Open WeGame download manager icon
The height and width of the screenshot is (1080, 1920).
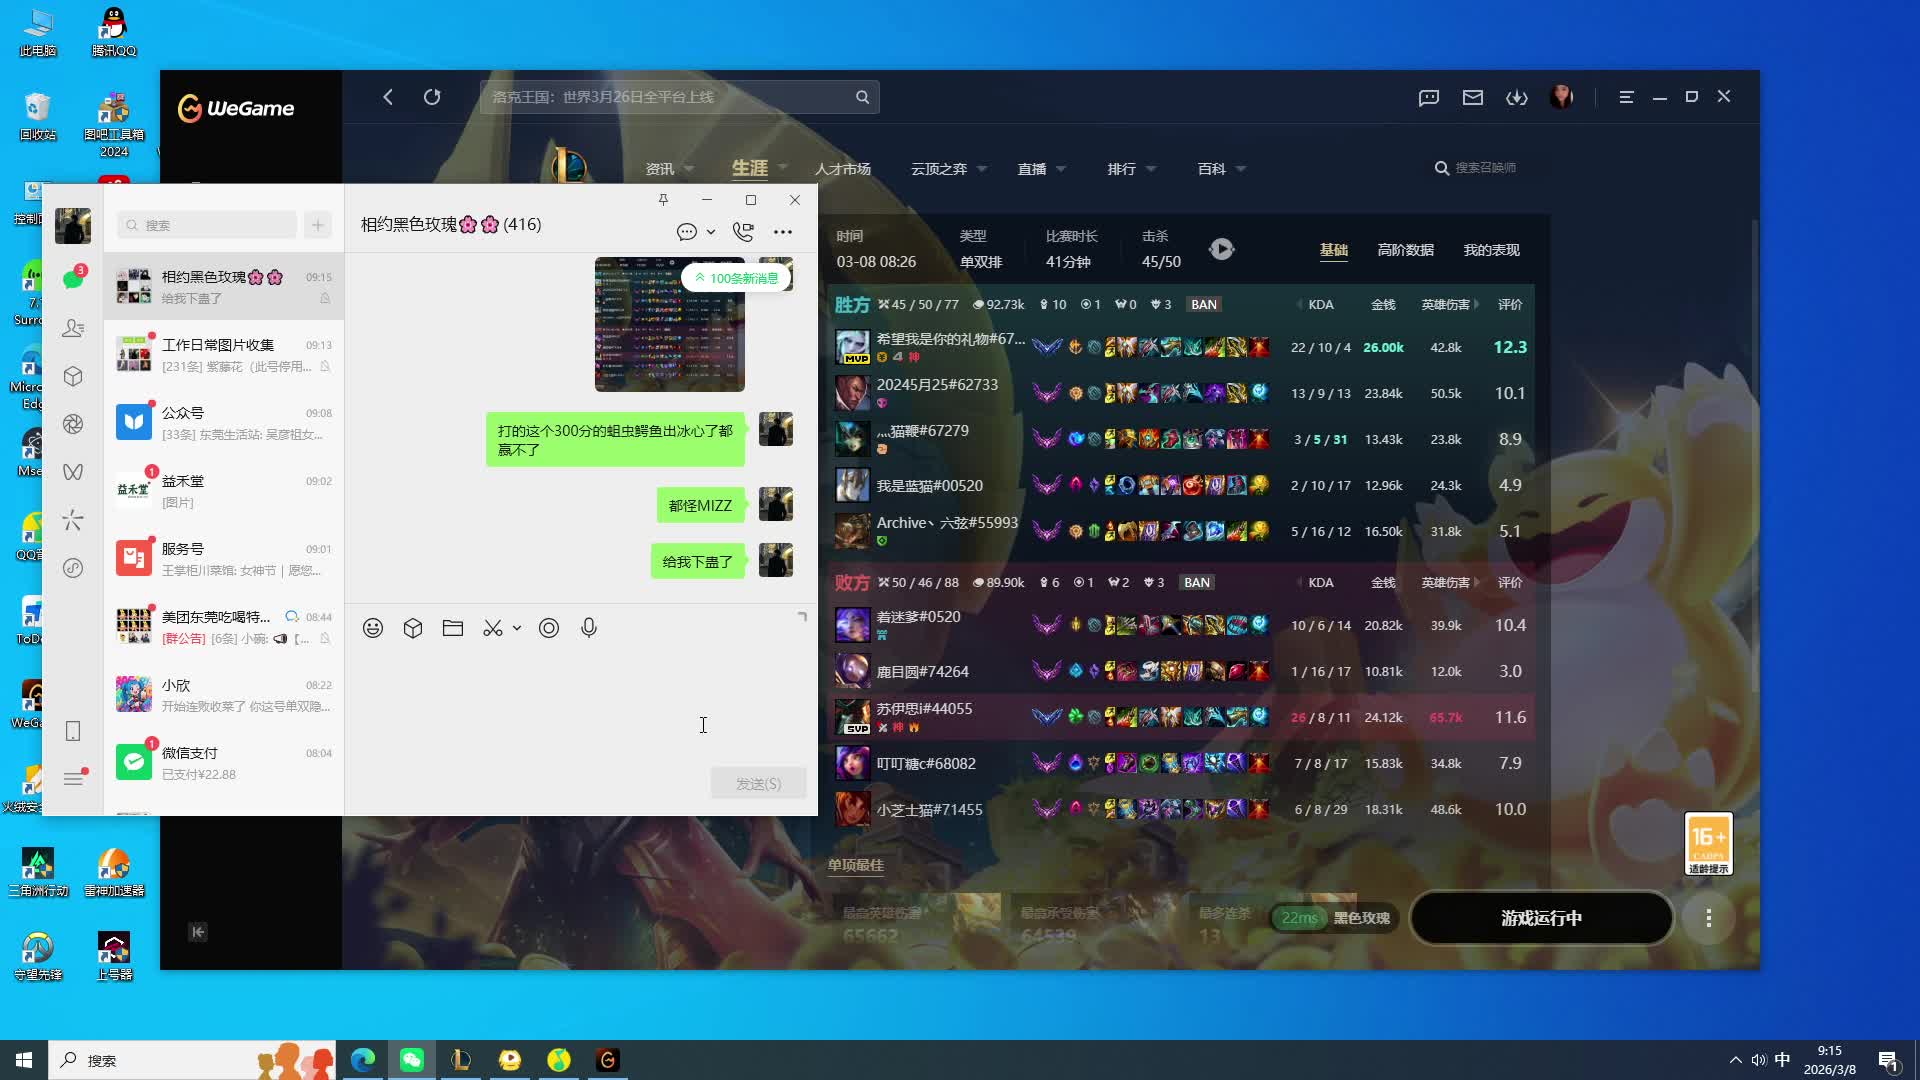click(1517, 97)
